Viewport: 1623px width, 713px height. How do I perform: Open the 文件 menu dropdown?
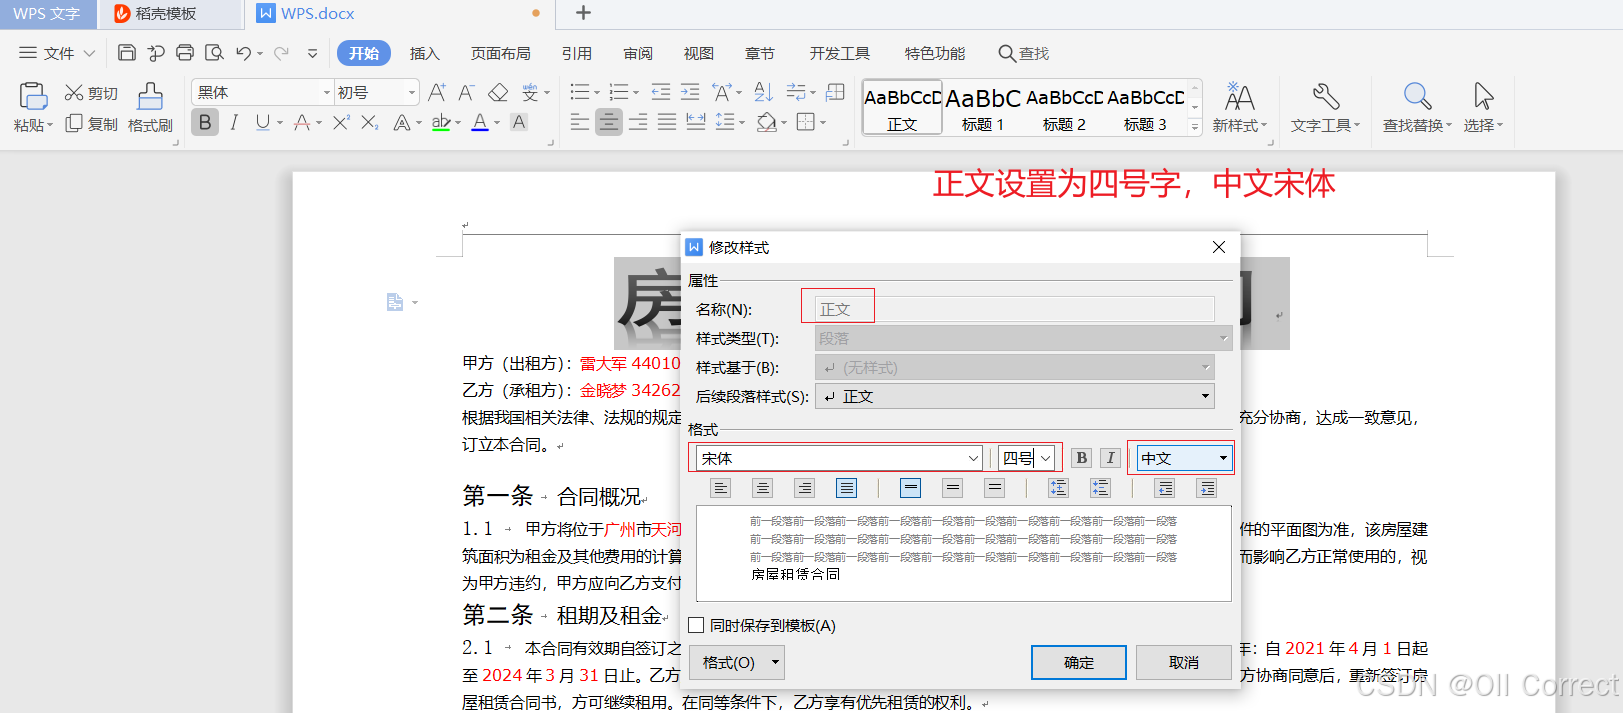click(58, 53)
